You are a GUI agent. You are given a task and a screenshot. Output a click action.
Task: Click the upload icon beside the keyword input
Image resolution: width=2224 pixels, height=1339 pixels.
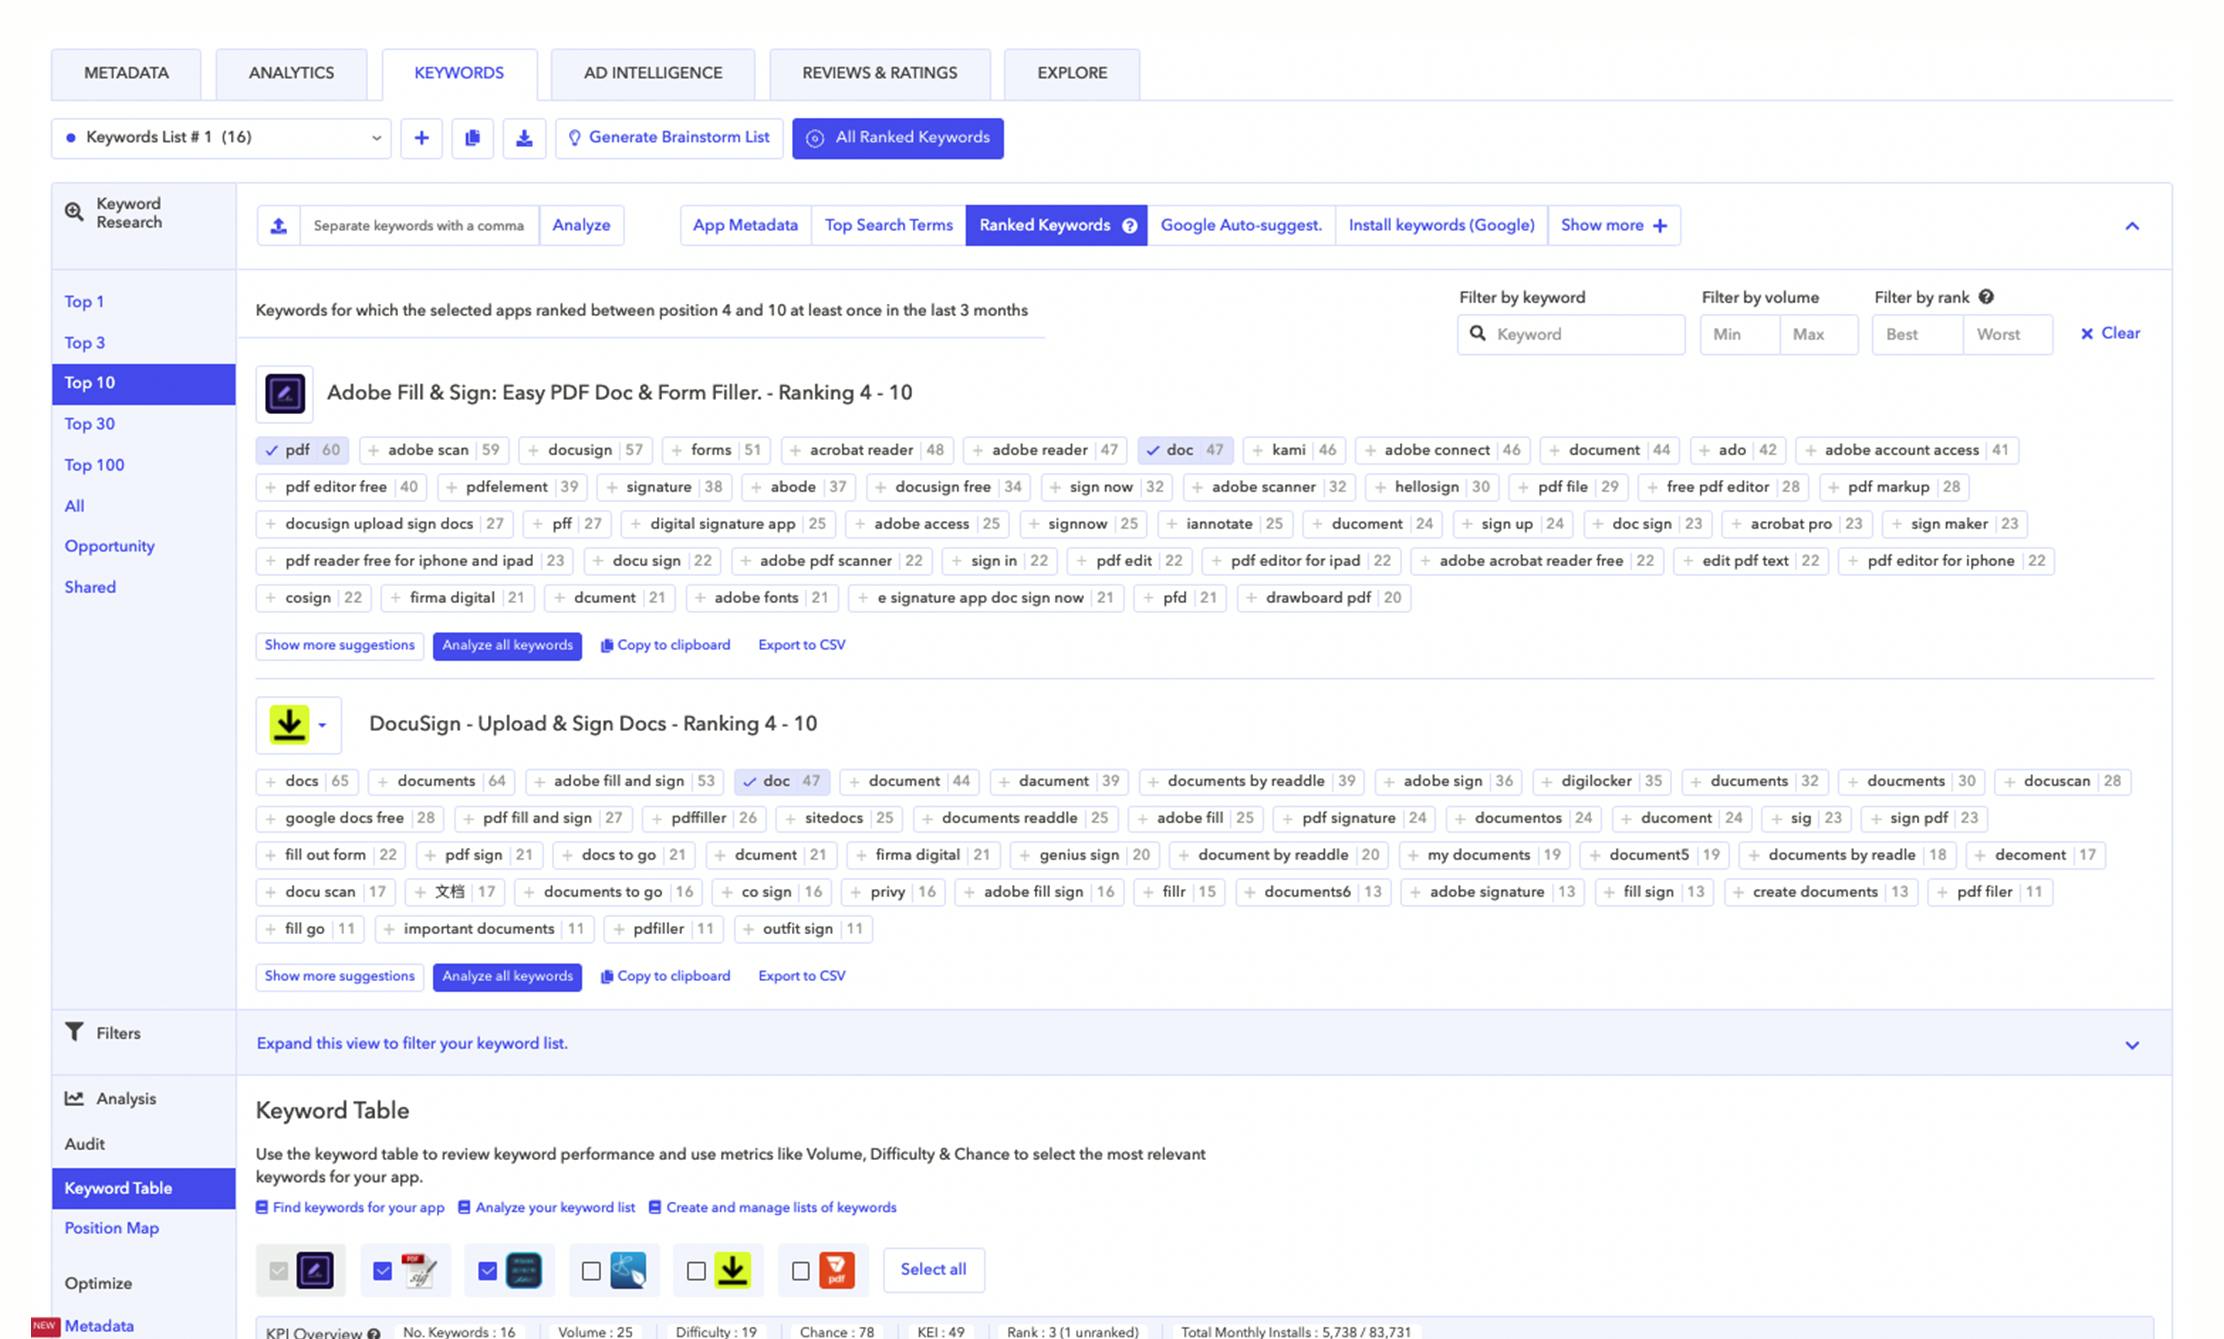pyautogui.click(x=278, y=225)
